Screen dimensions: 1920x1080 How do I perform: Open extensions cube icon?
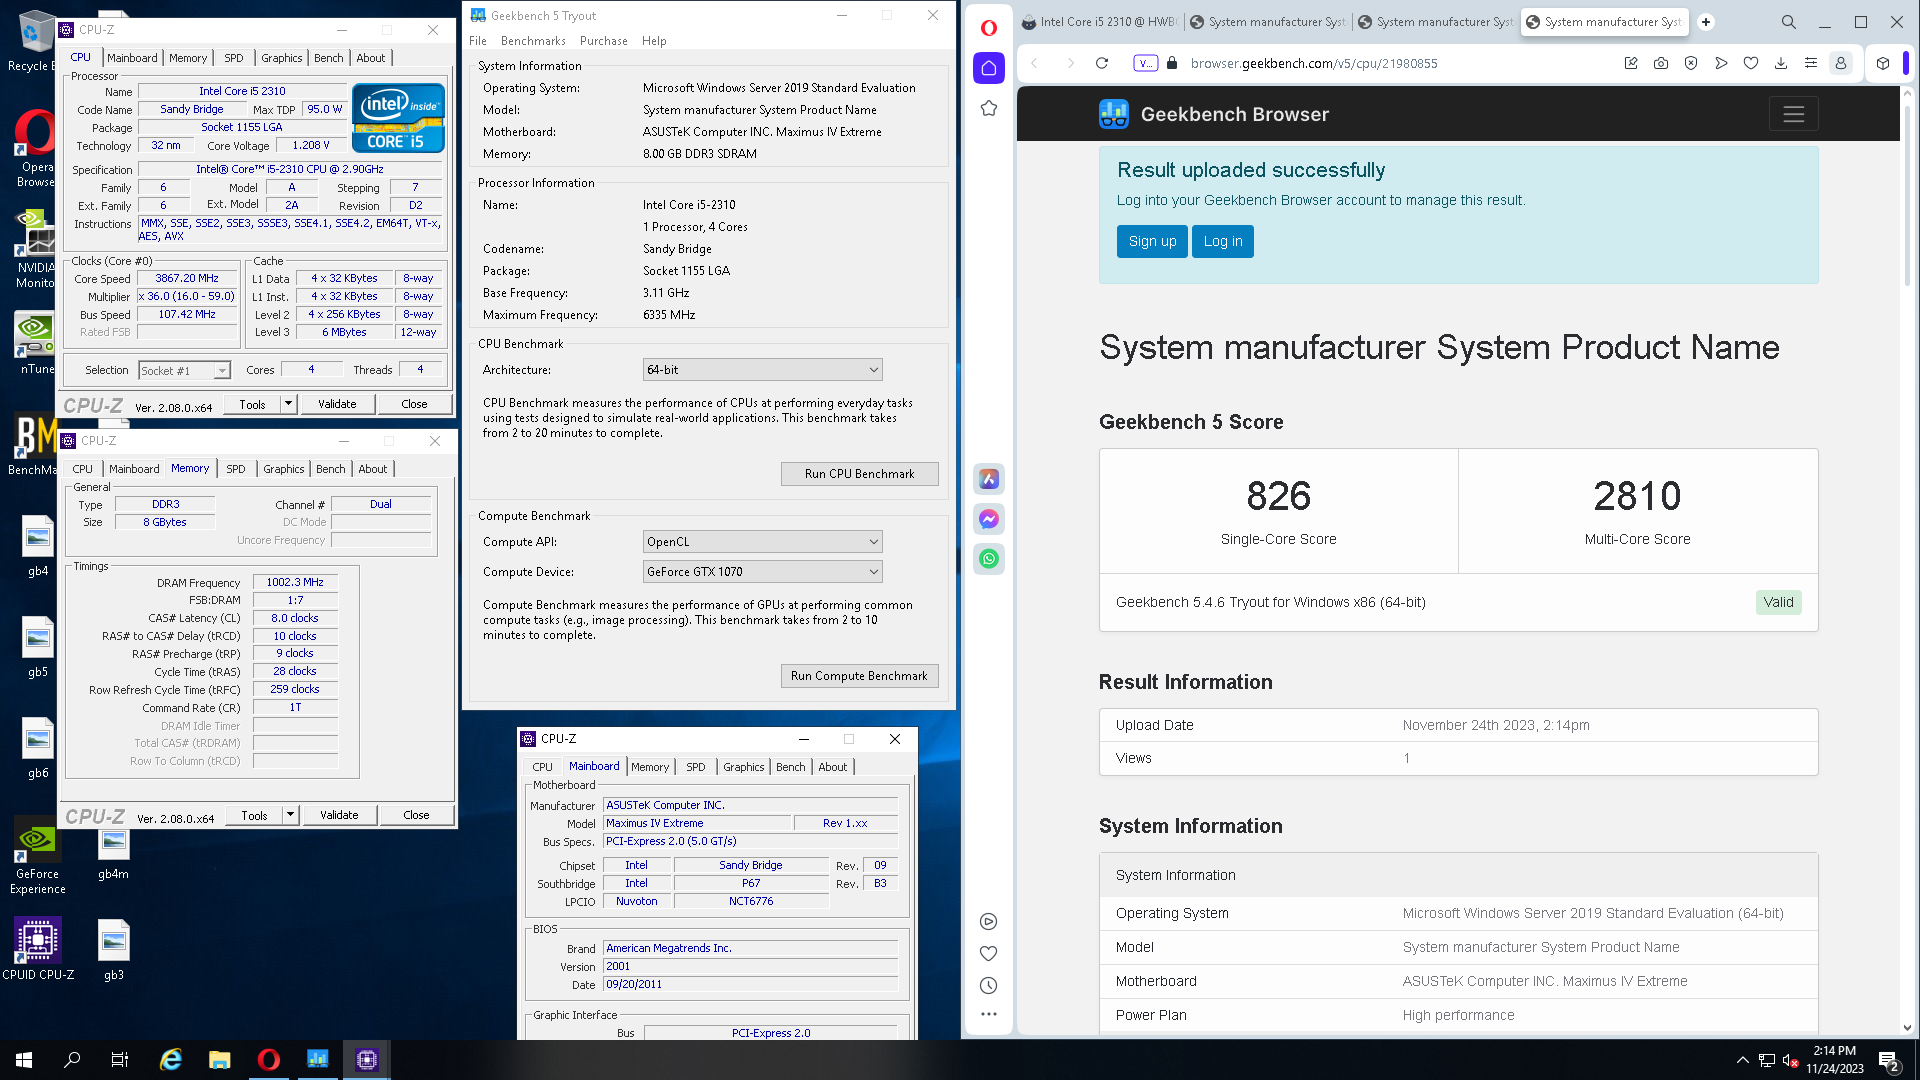(1883, 63)
